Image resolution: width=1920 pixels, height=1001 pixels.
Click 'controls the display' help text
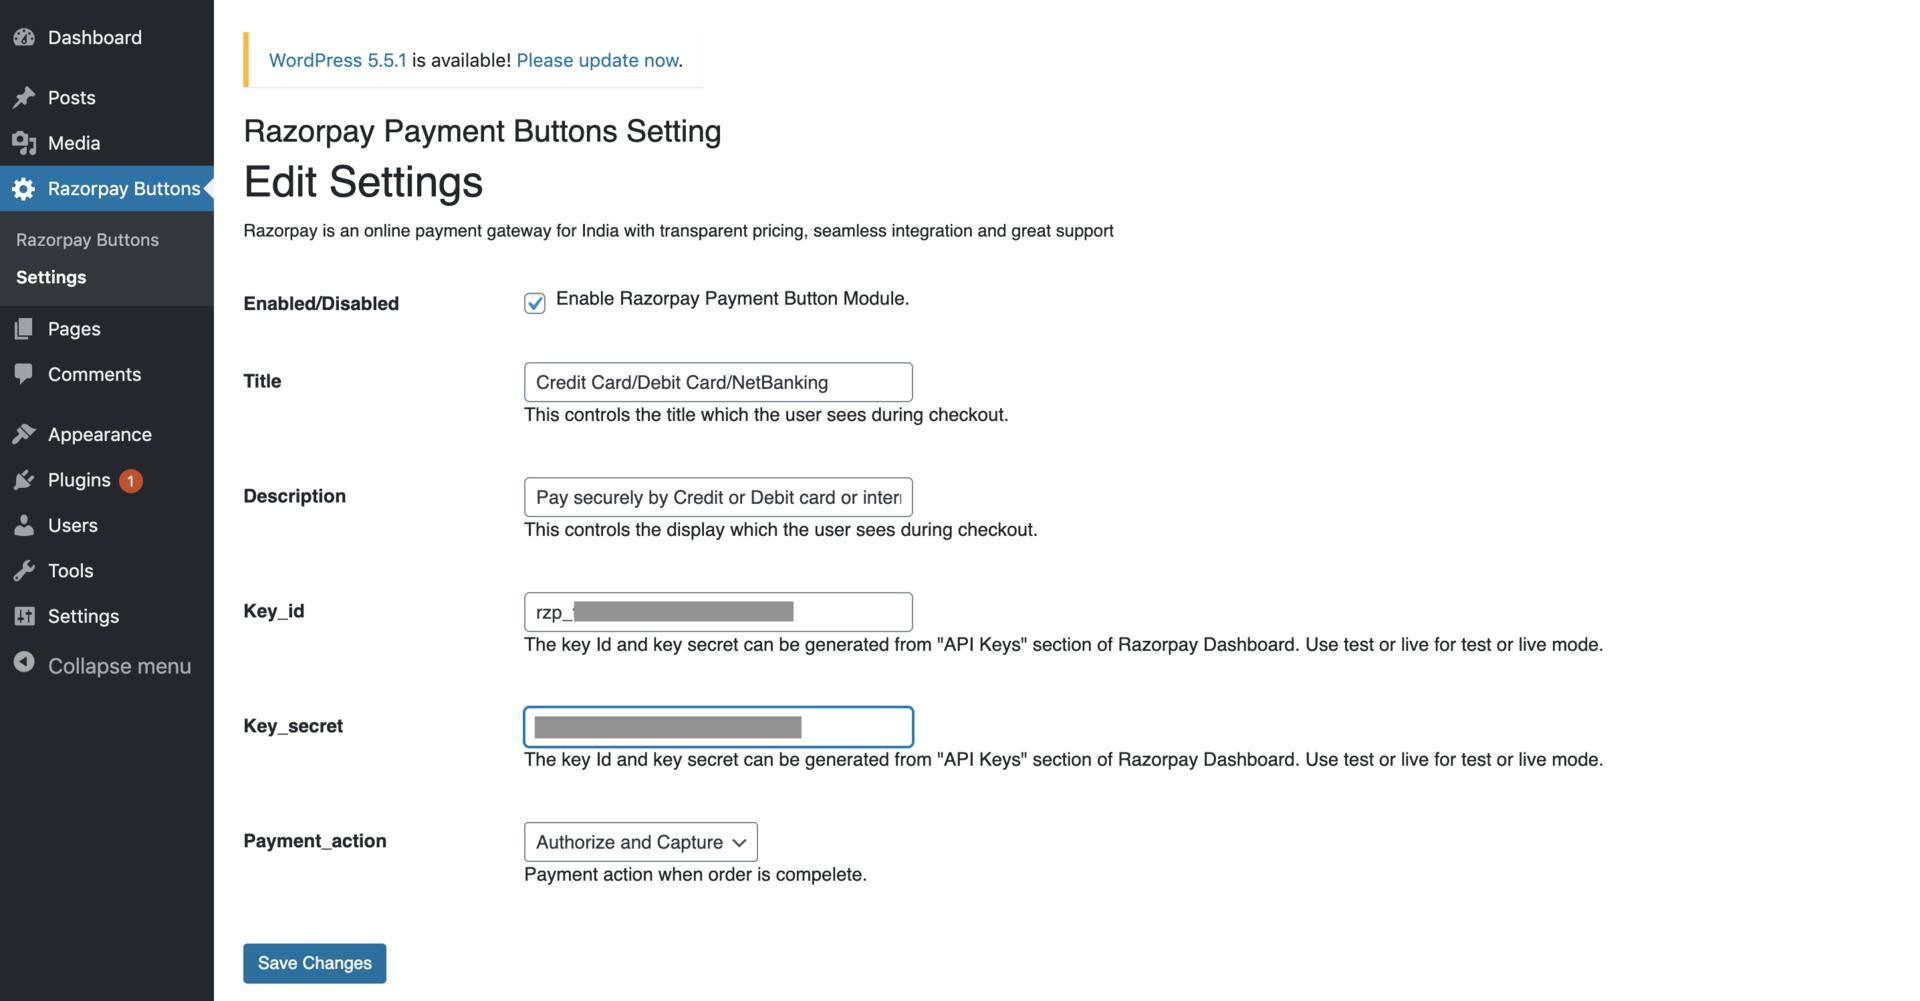click(x=781, y=529)
